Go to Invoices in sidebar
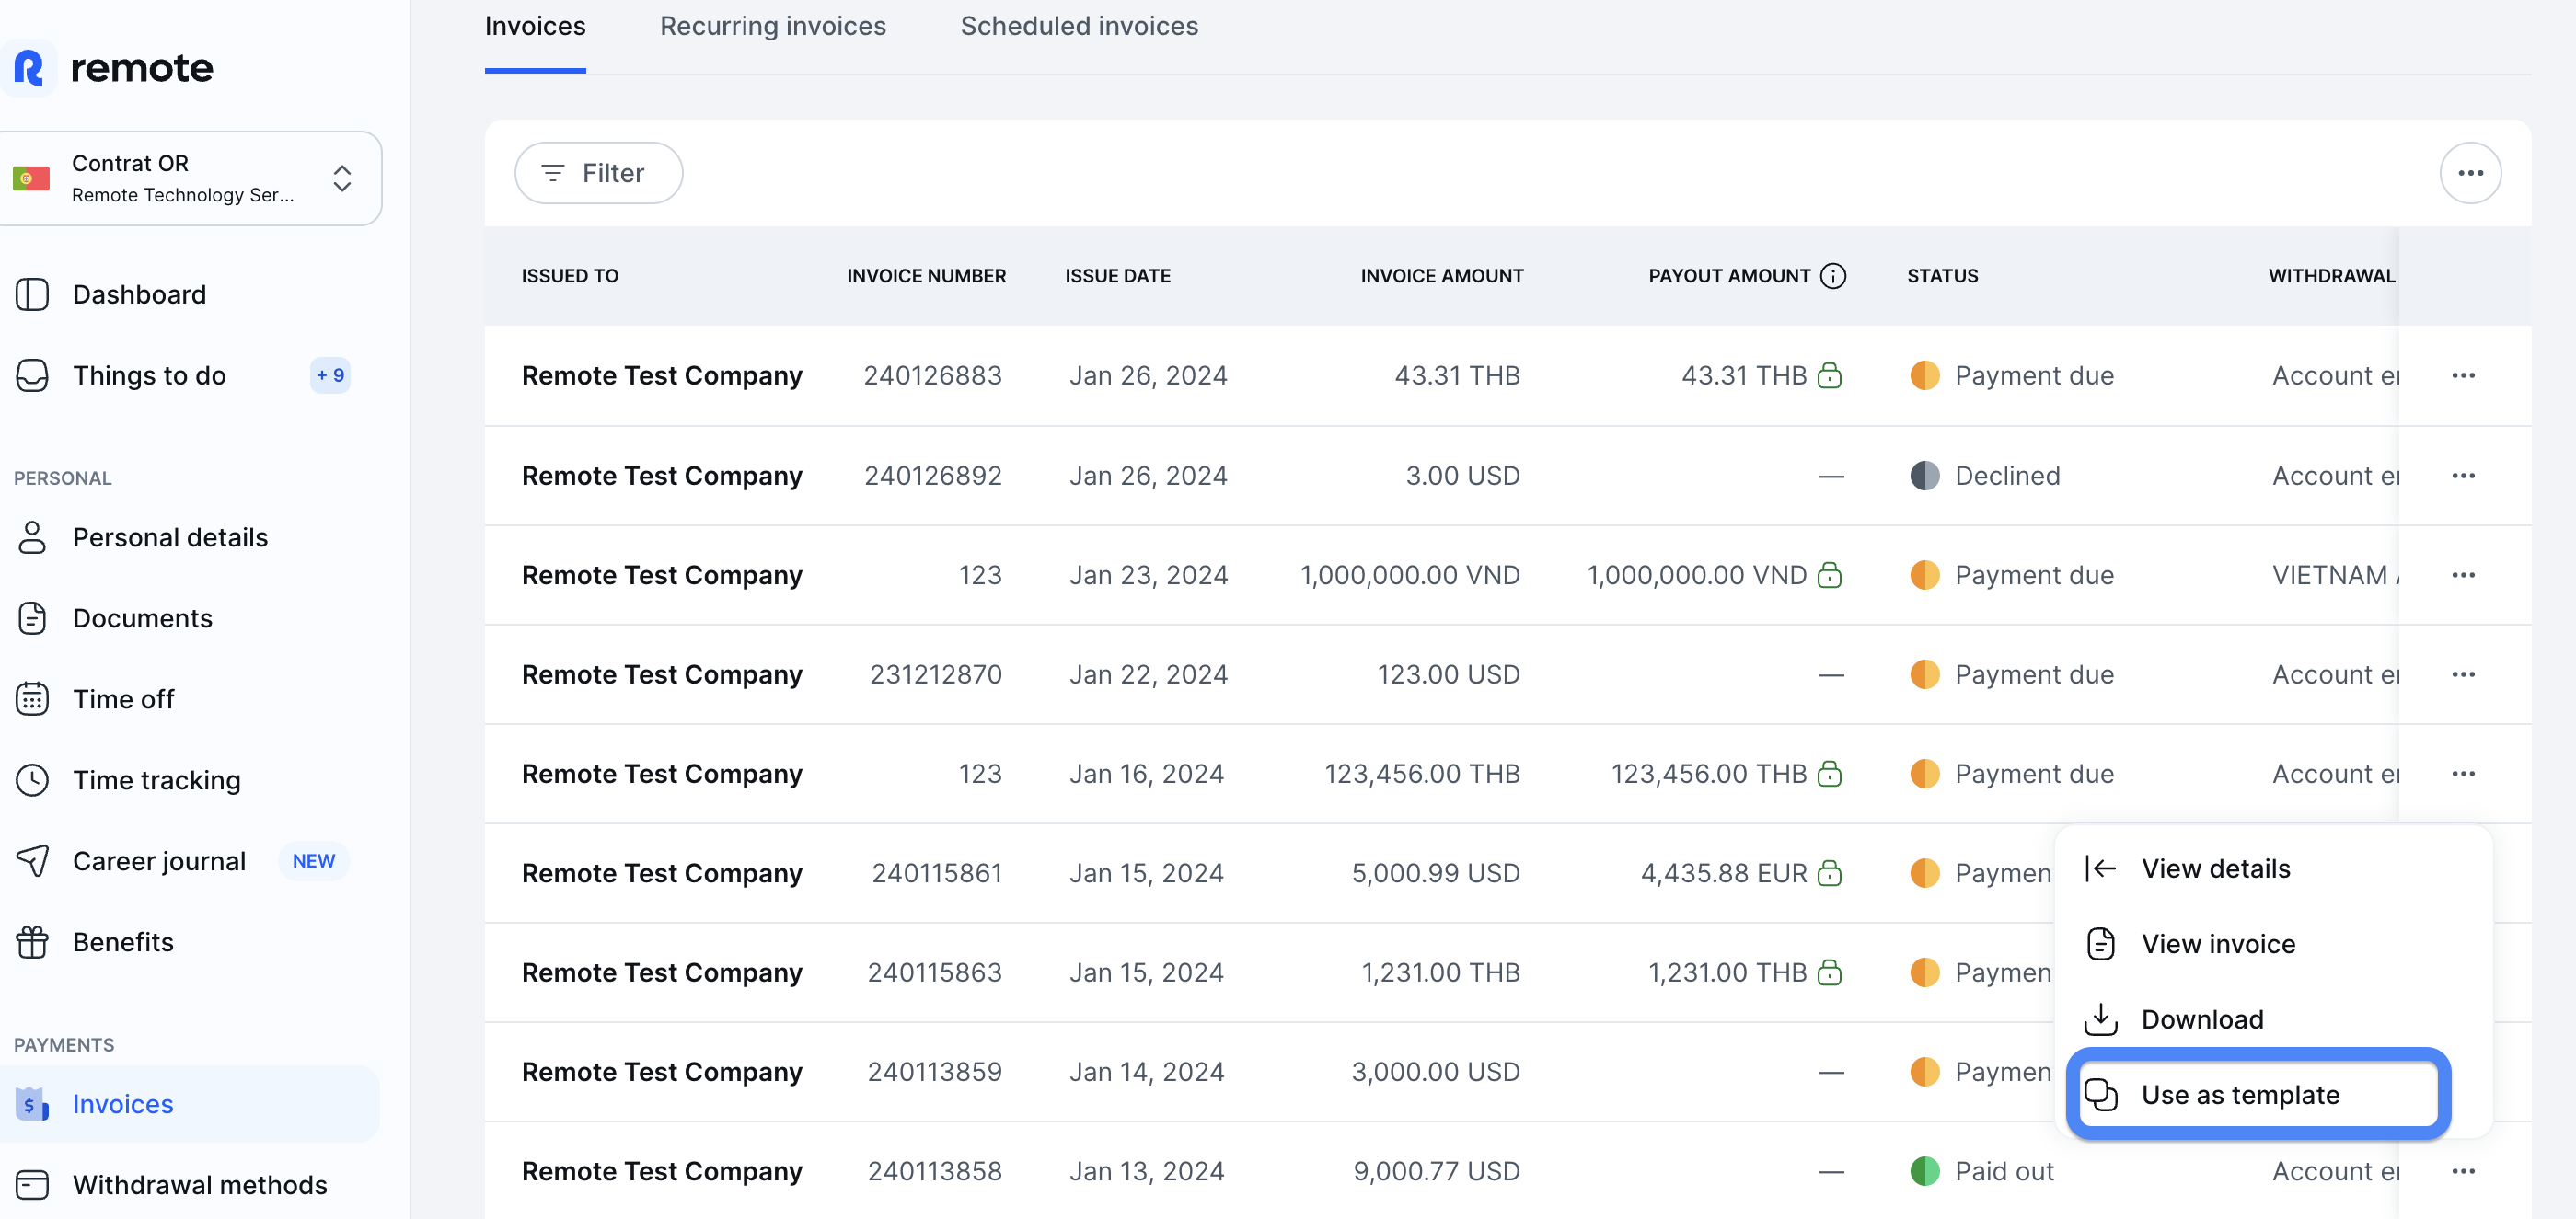Viewport: 2576px width, 1219px height. 190,1104
